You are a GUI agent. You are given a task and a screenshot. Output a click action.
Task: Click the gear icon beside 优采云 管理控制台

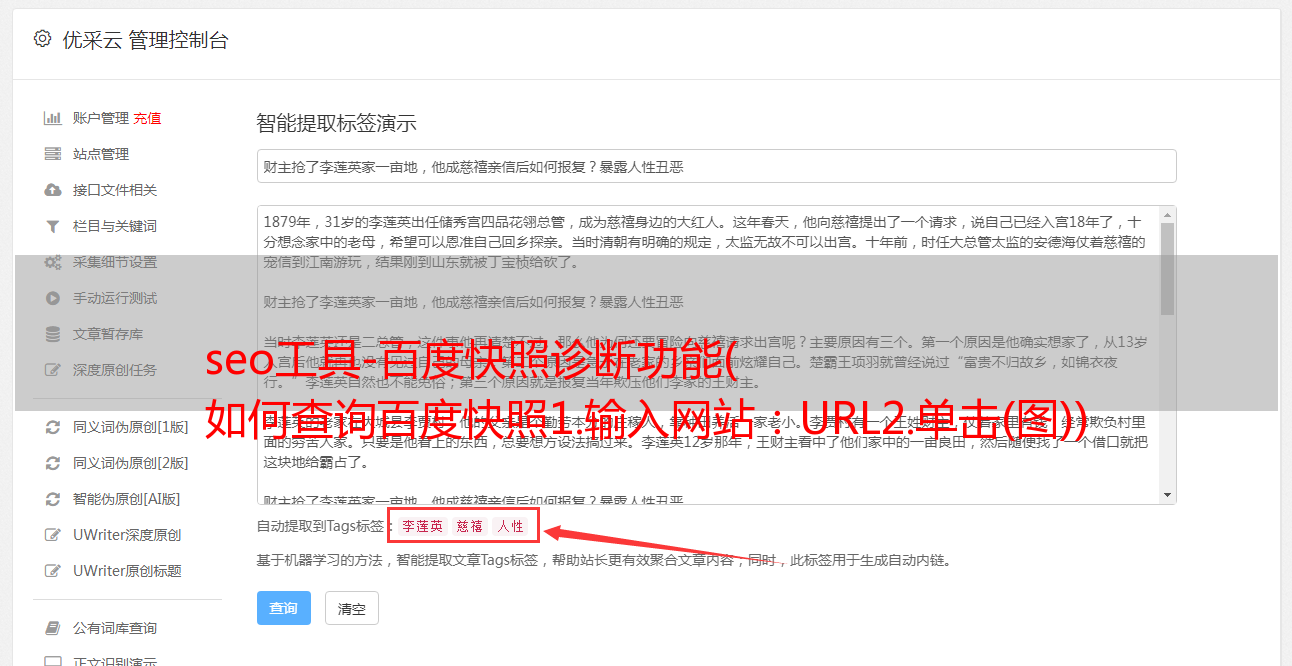pyautogui.click(x=42, y=39)
